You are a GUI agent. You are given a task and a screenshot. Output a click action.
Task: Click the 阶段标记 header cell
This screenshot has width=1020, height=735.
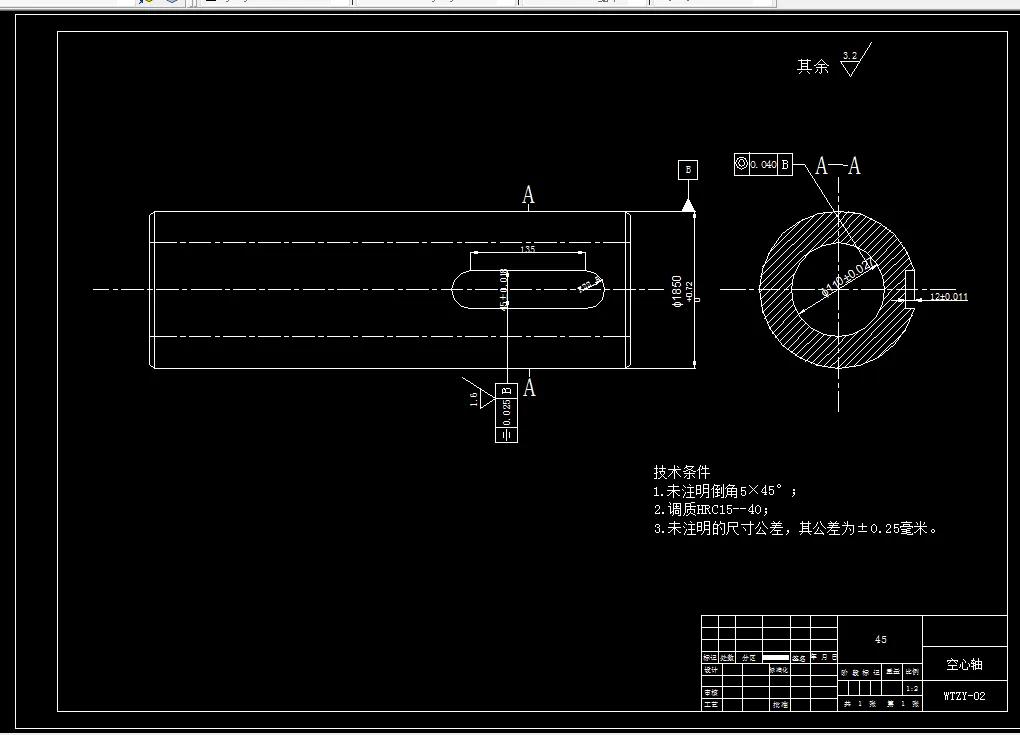pyautogui.click(x=859, y=672)
